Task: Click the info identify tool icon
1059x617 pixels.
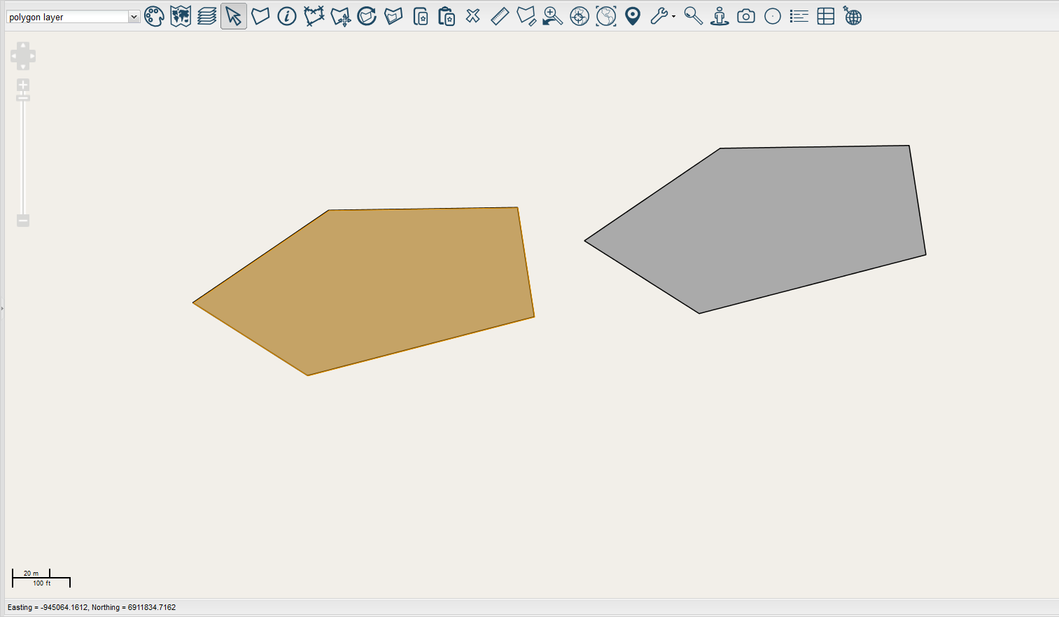Action: click(287, 16)
